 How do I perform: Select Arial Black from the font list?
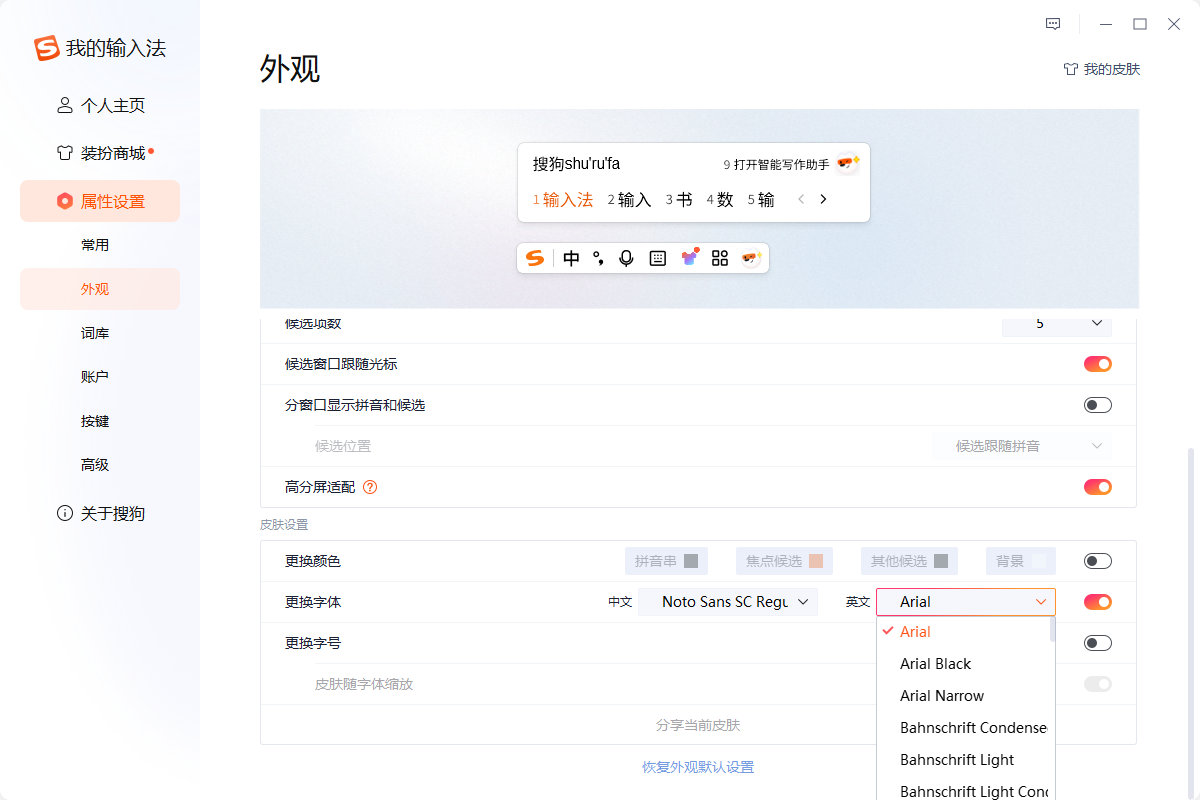click(x=935, y=663)
